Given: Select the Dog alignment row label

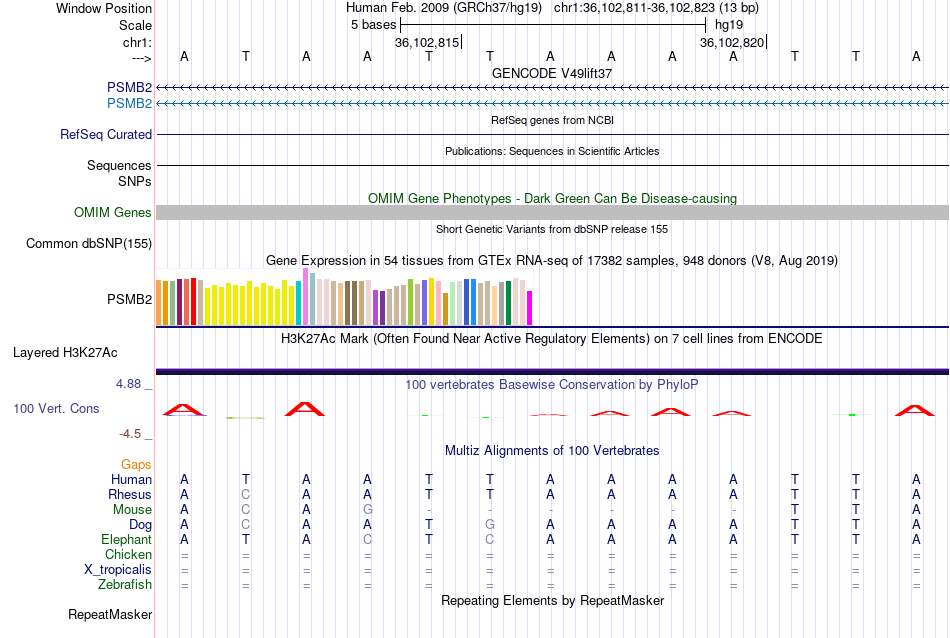Looking at the screenshot, I should (x=140, y=525).
